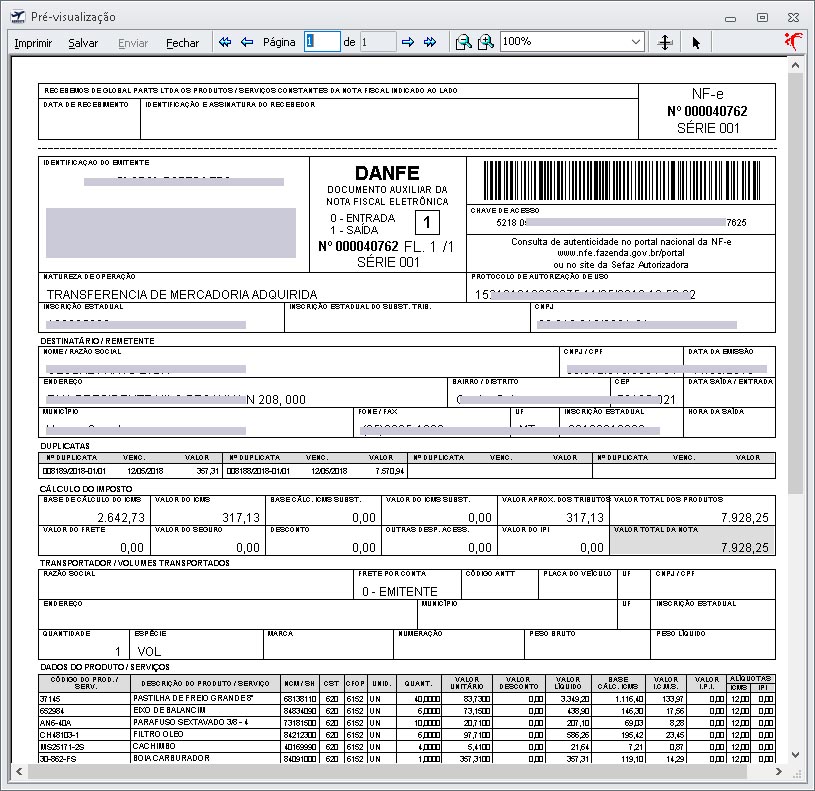Viewport: 815px width, 791px height.
Task: Click the 'PASTILHA DE FREIO GRANDE' product description
Action: click(x=193, y=698)
